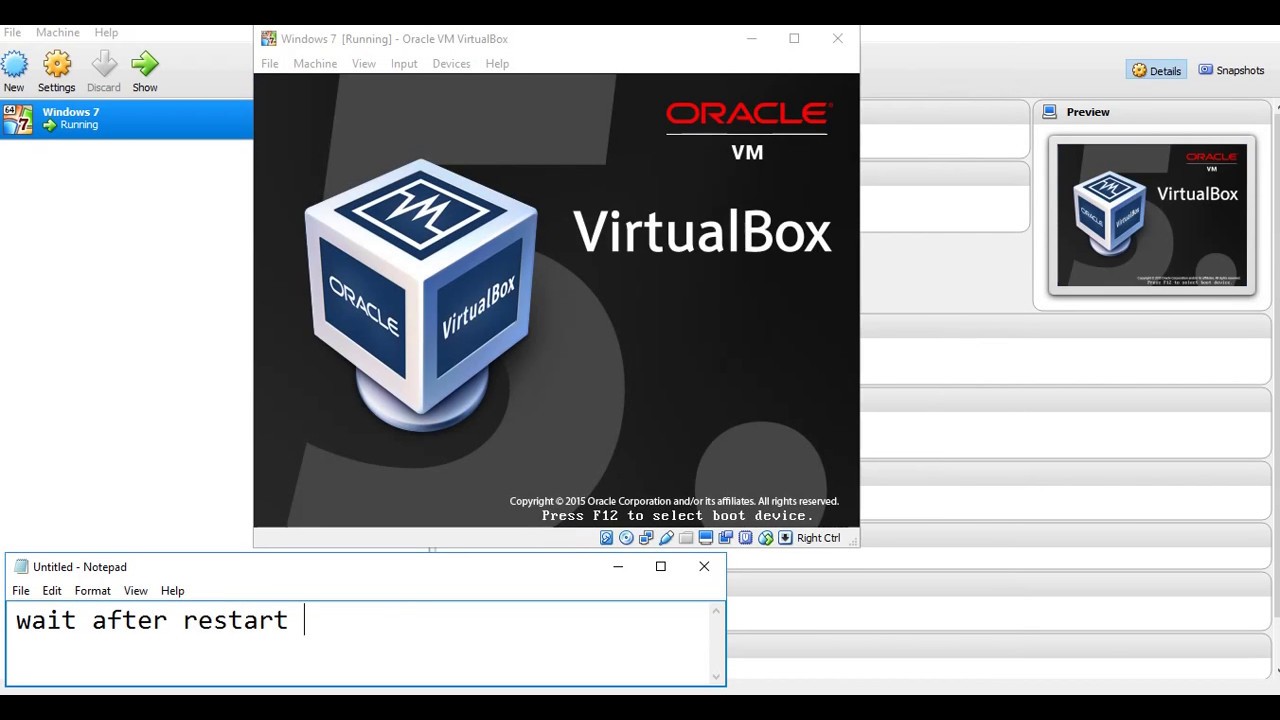Click the Preview panel header
1280x720 pixels.
(1153, 112)
